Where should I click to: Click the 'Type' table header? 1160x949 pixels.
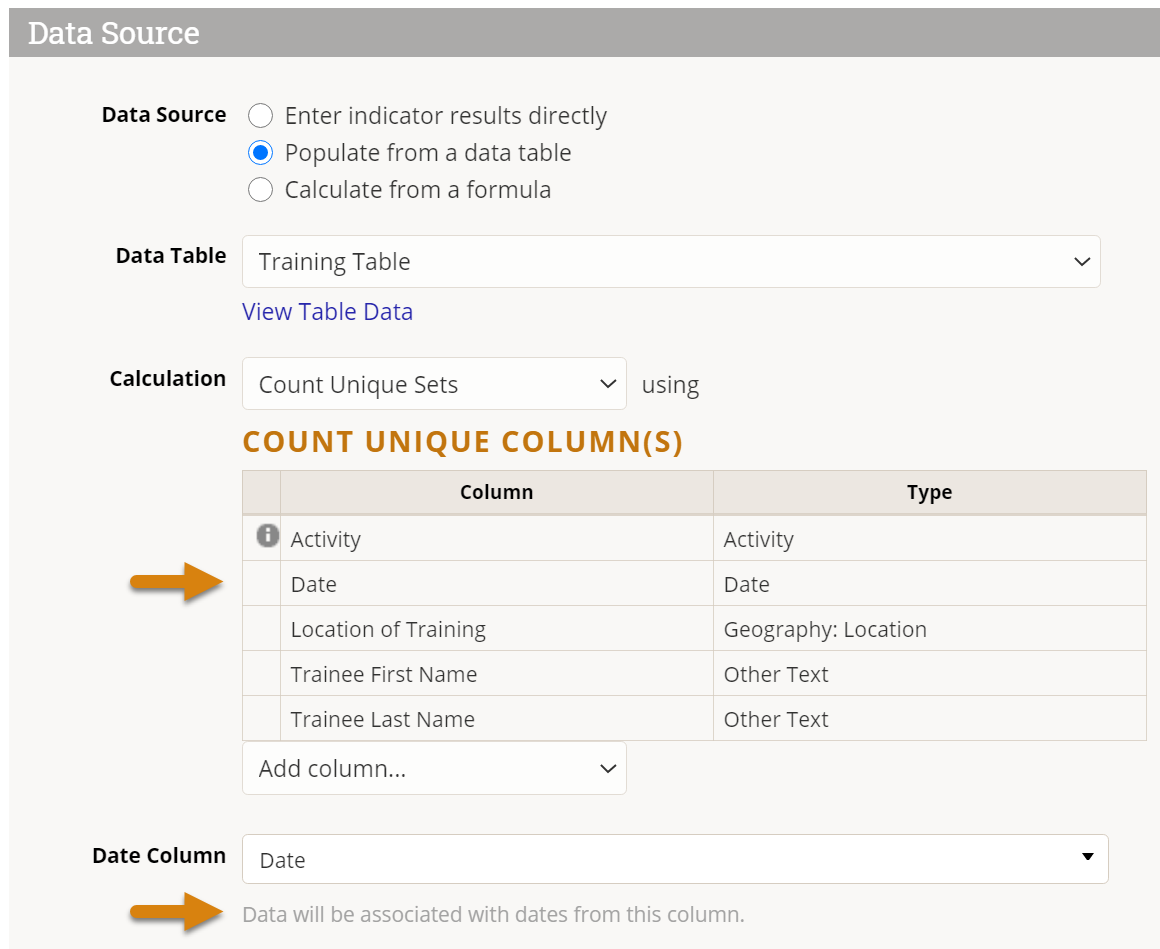click(x=929, y=492)
